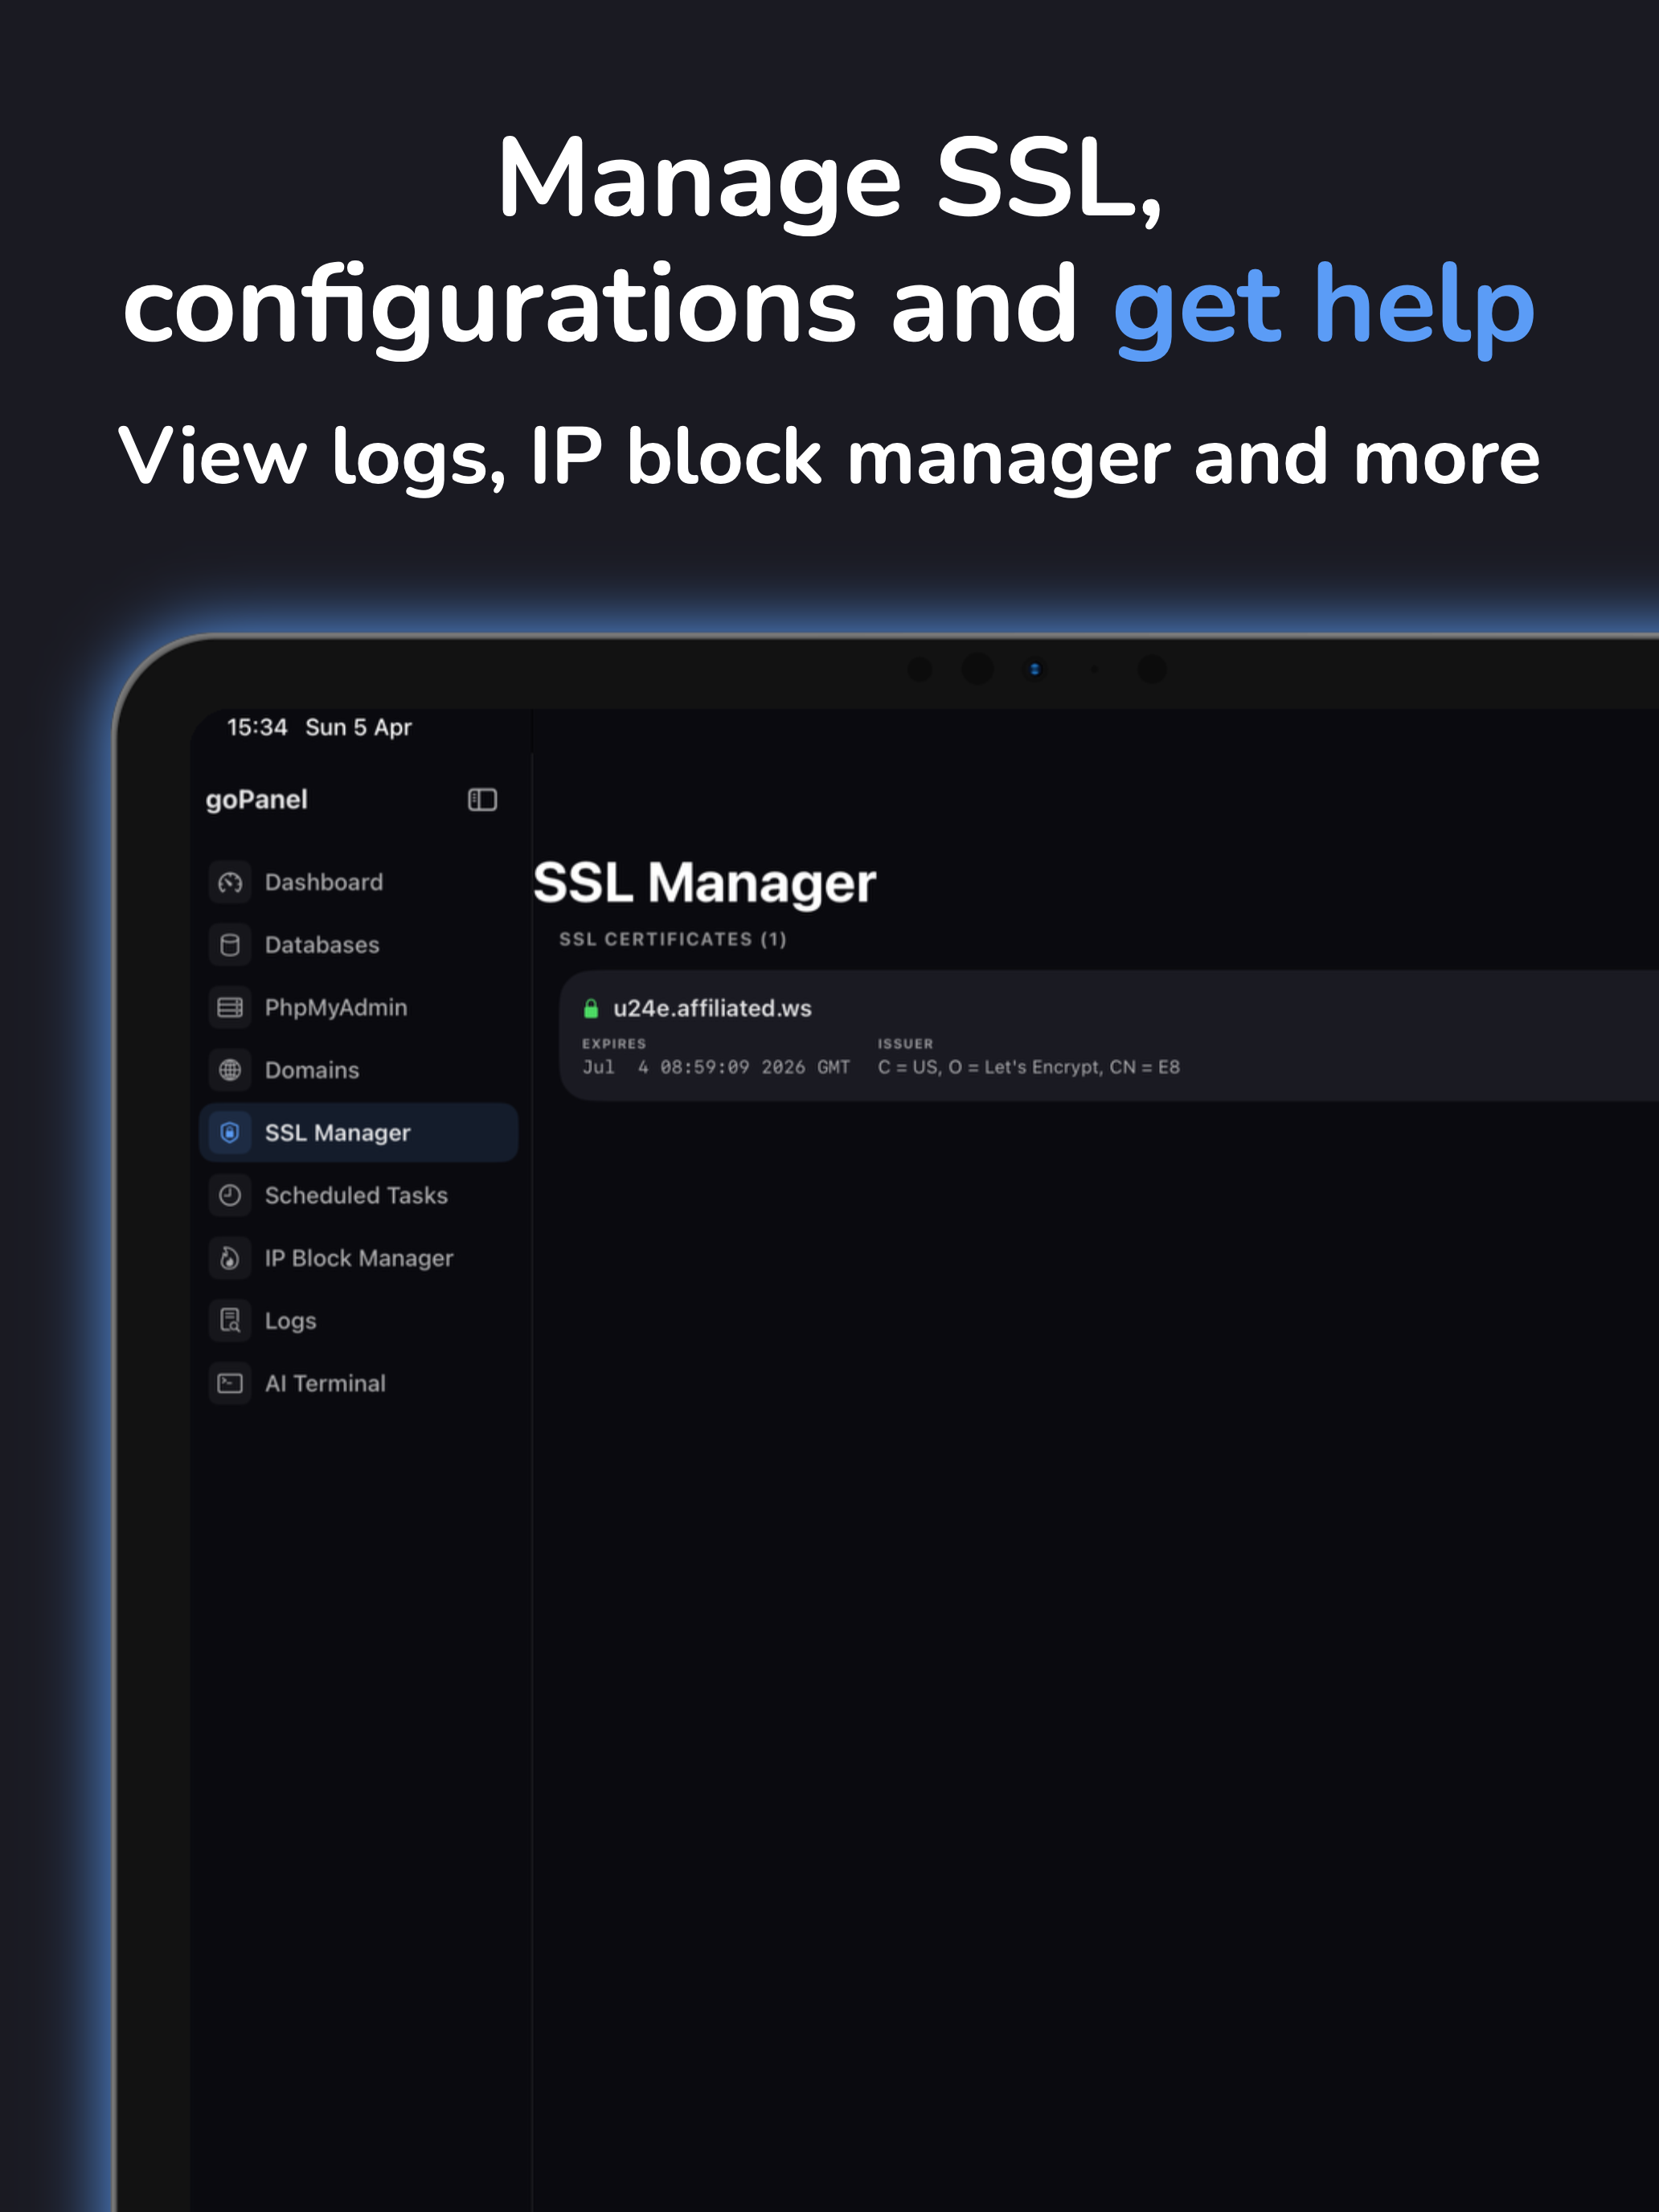This screenshot has height=2212, width=1659.
Task: Click the SSL Manager page heading
Action: [x=705, y=883]
